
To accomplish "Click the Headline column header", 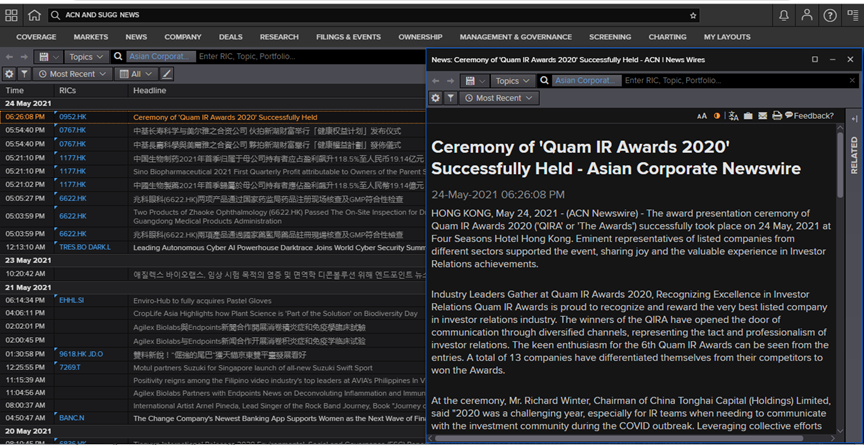I will coord(149,90).
